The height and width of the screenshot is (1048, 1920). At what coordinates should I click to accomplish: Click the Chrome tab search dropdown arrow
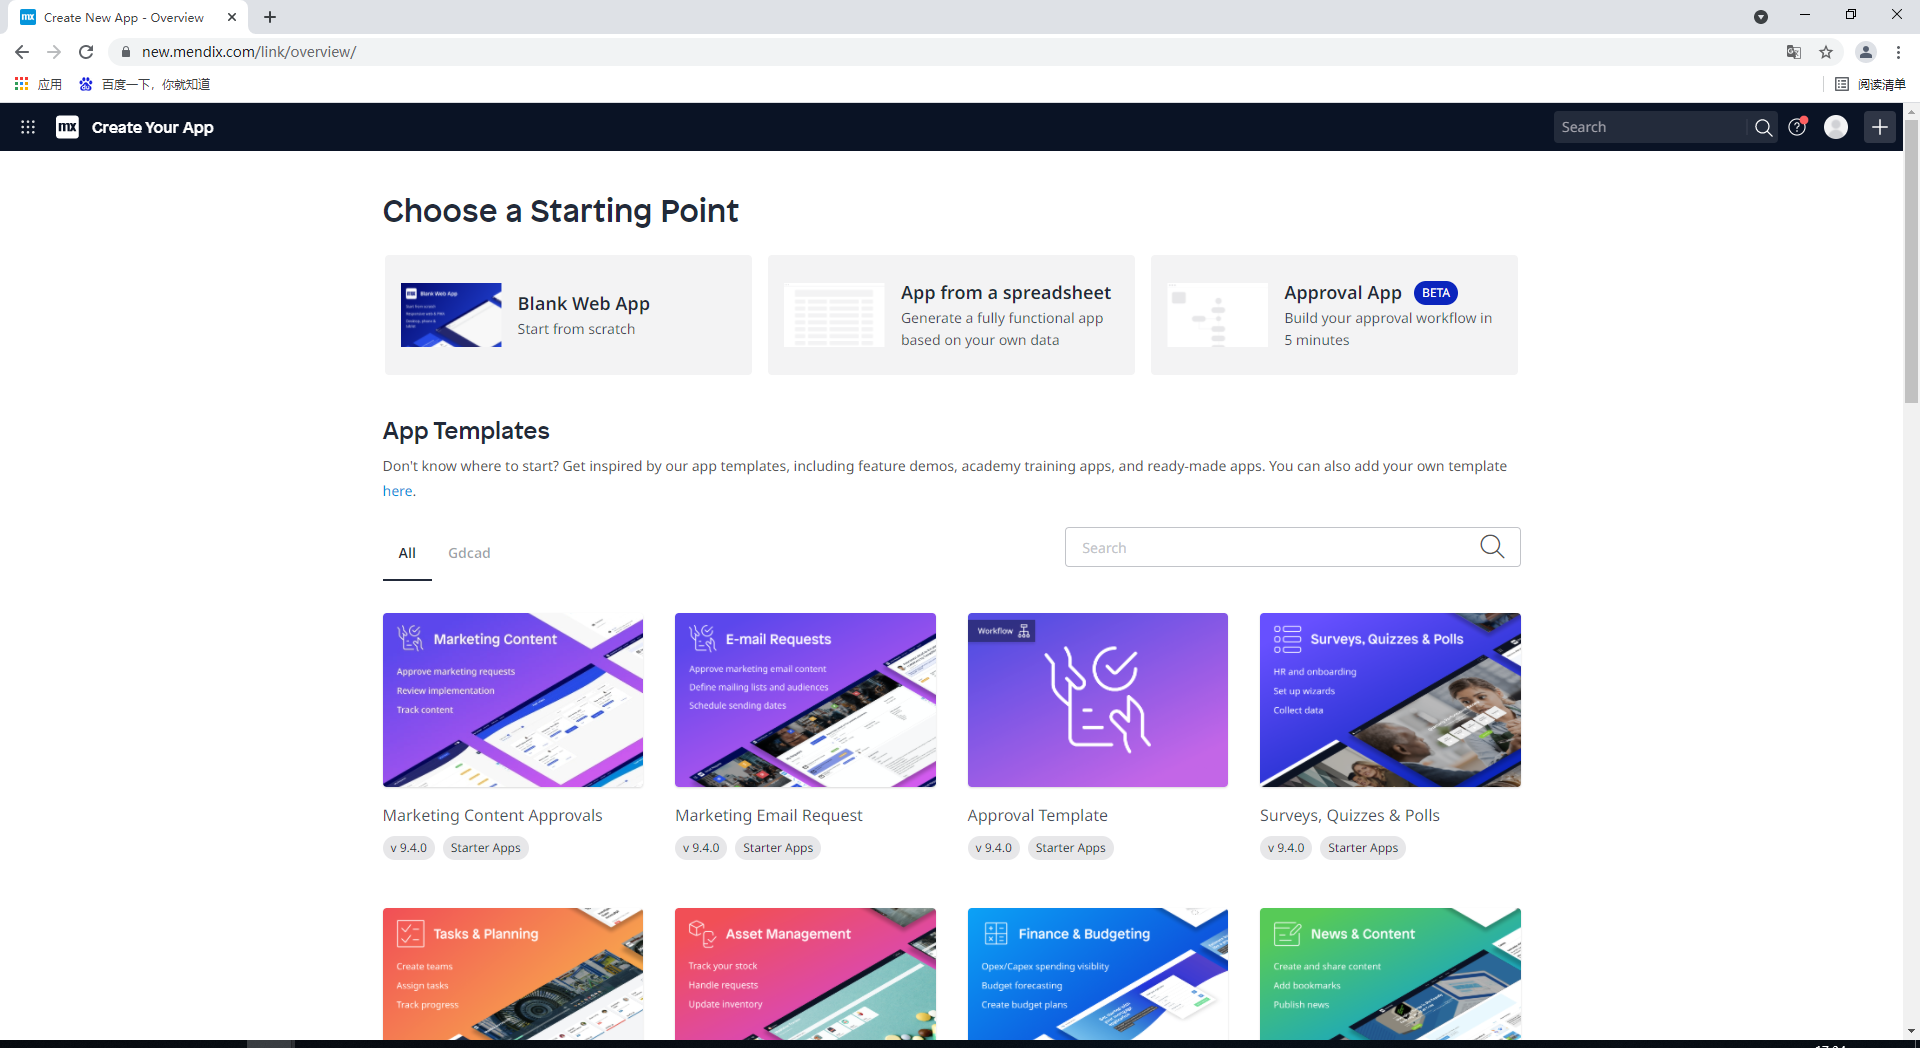point(1761,17)
